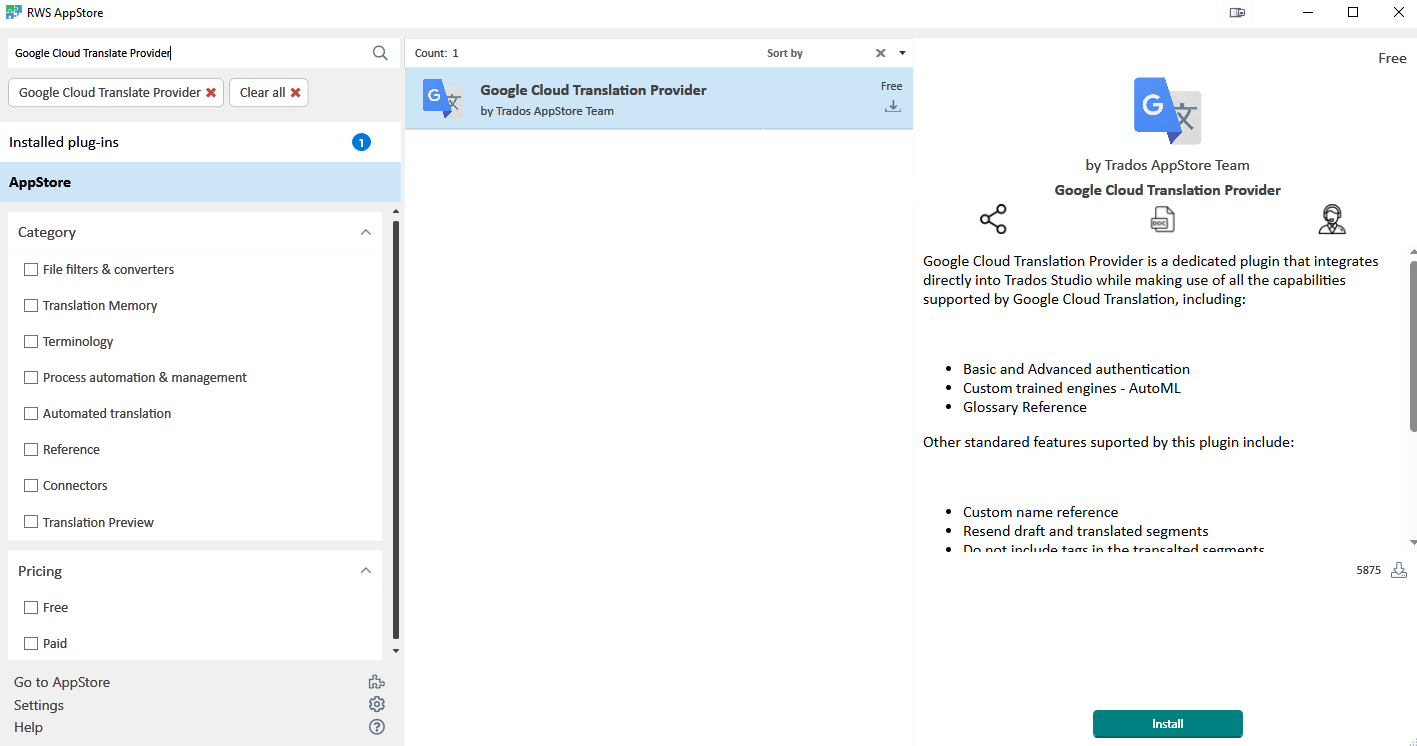The width and height of the screenshot is (1417, 746).
Task: Click the downloads count icon beside 5875
Action: point(1399,570)
